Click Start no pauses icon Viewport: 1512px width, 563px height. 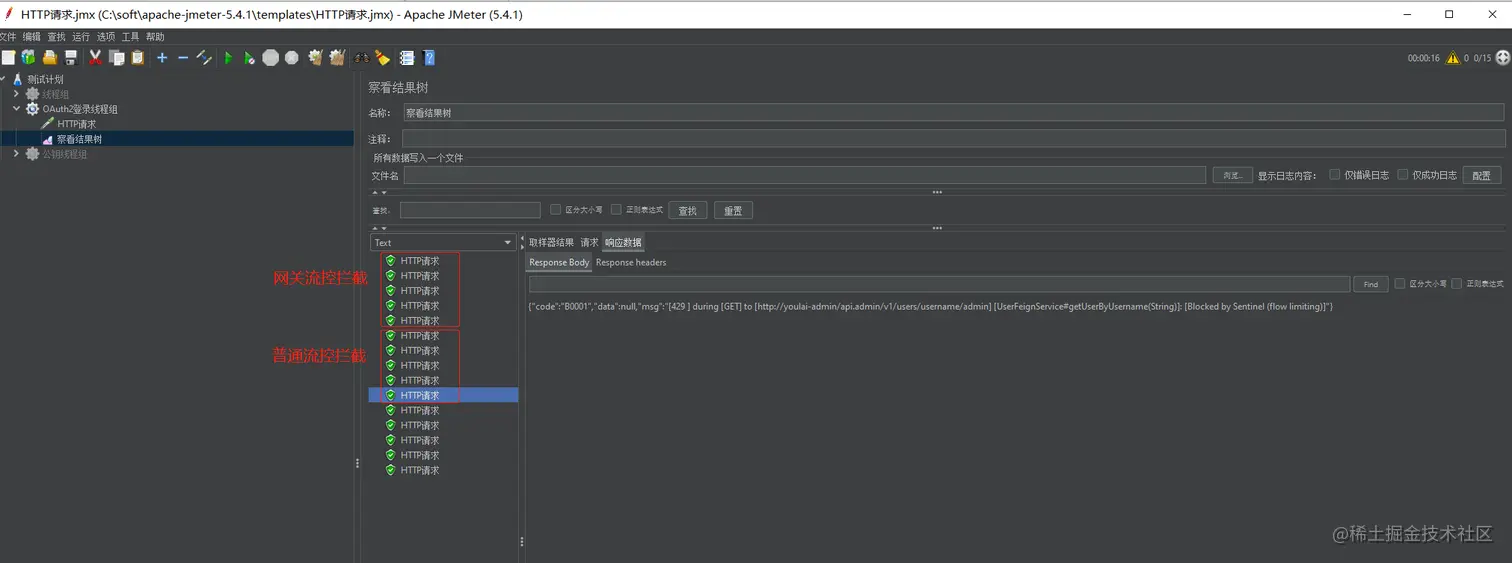click(249, 58)
